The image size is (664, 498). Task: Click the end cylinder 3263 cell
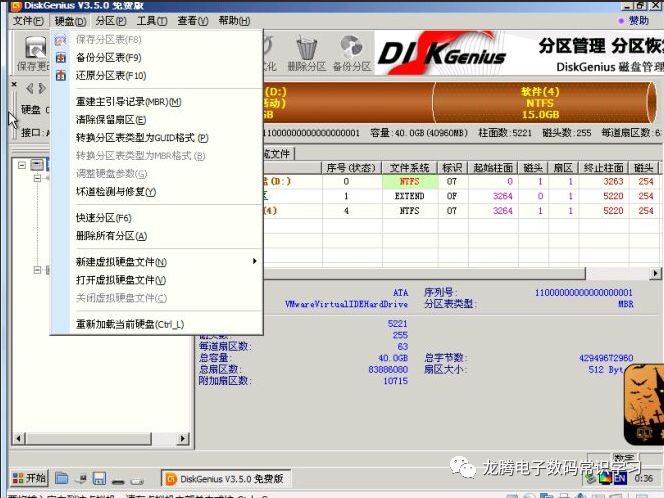(x=604, y=182)
